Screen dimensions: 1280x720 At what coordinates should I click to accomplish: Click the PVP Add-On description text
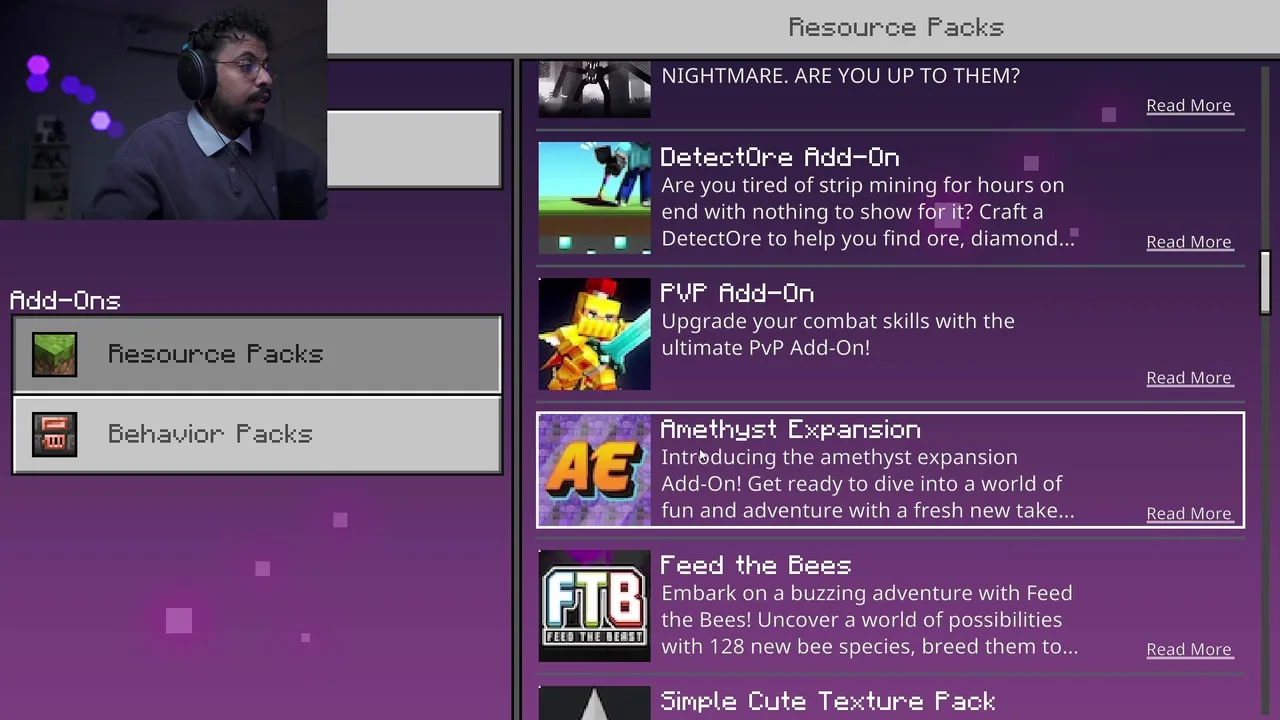pos(838,335)
